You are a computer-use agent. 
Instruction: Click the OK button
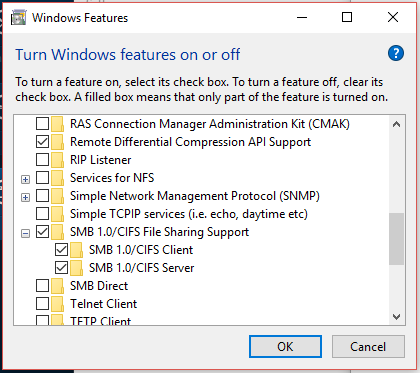(285, 347)
